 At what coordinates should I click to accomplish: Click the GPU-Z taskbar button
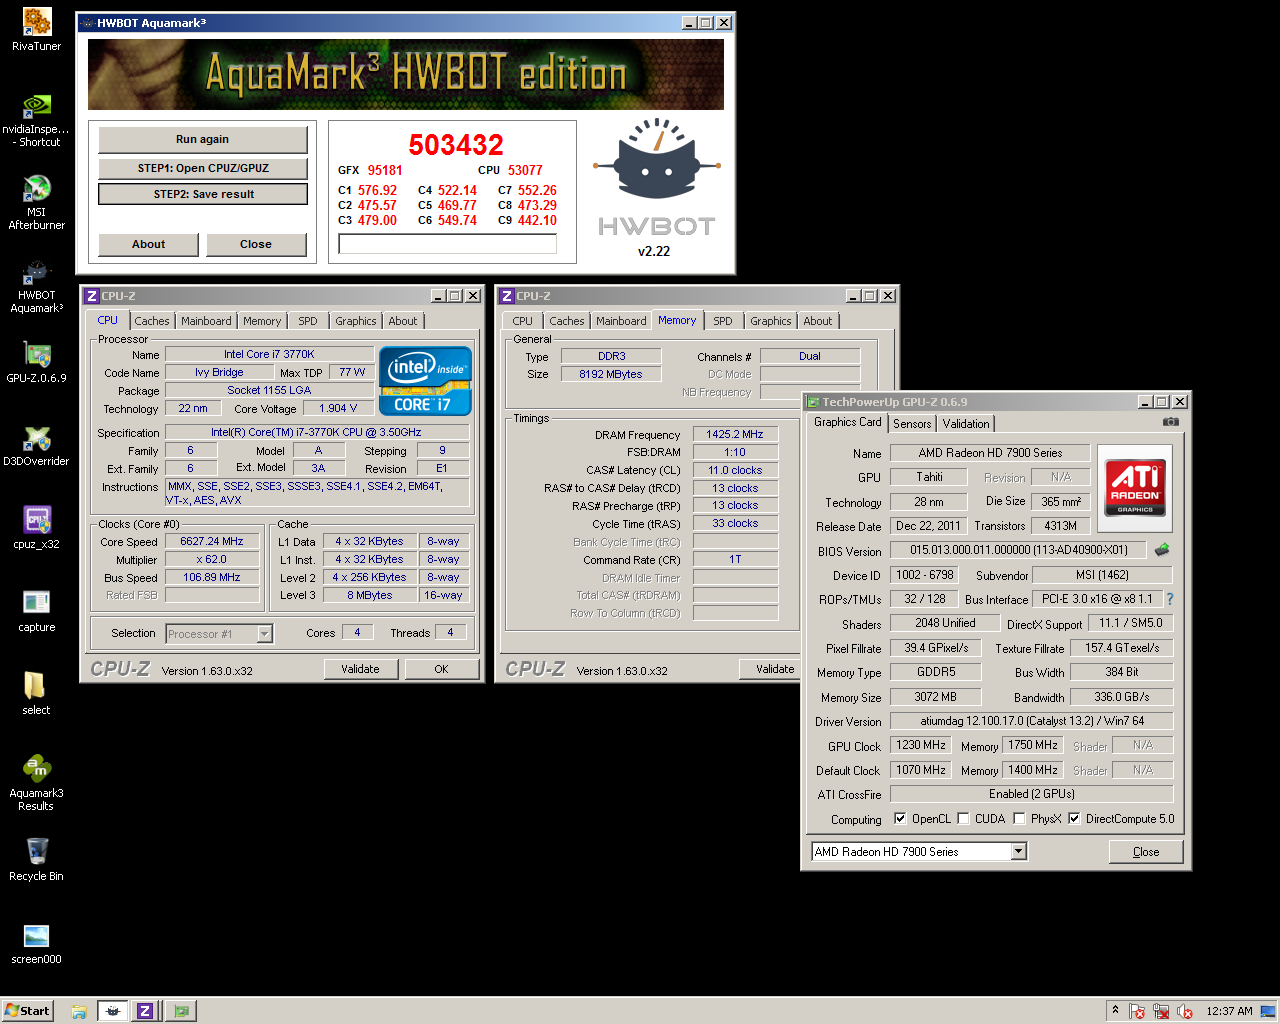[x=181, y=1011]
